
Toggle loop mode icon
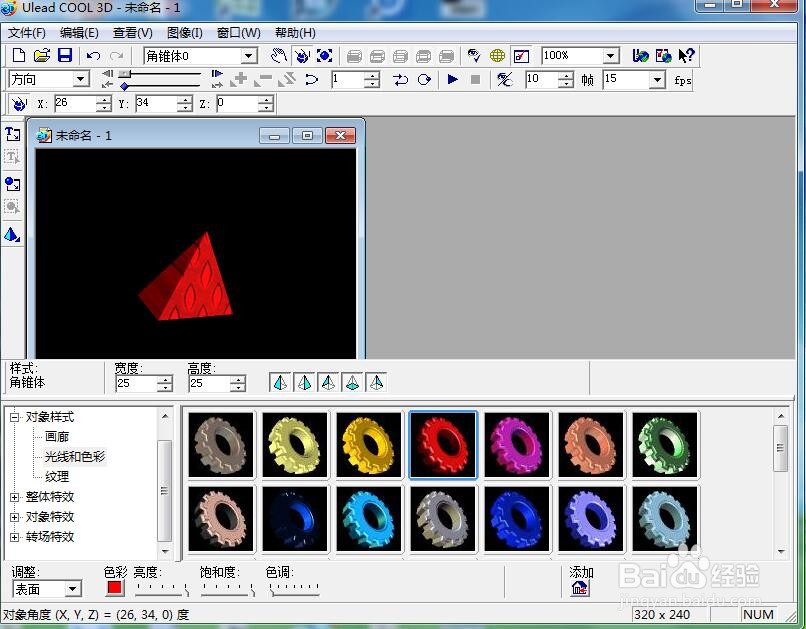pos(424,80)
